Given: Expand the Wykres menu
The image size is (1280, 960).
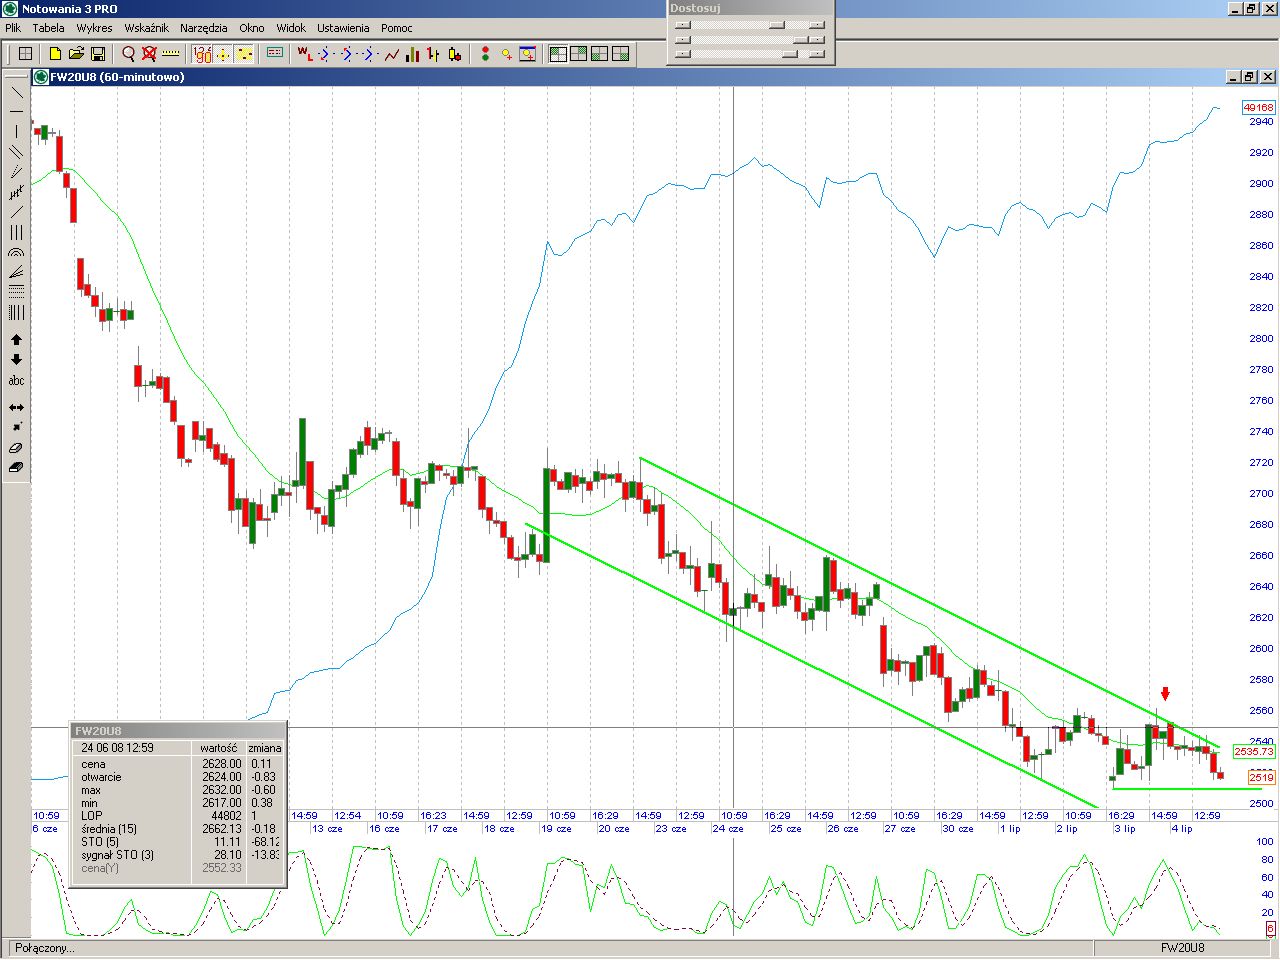Looking at the screenshot, I should pos(94,28).
